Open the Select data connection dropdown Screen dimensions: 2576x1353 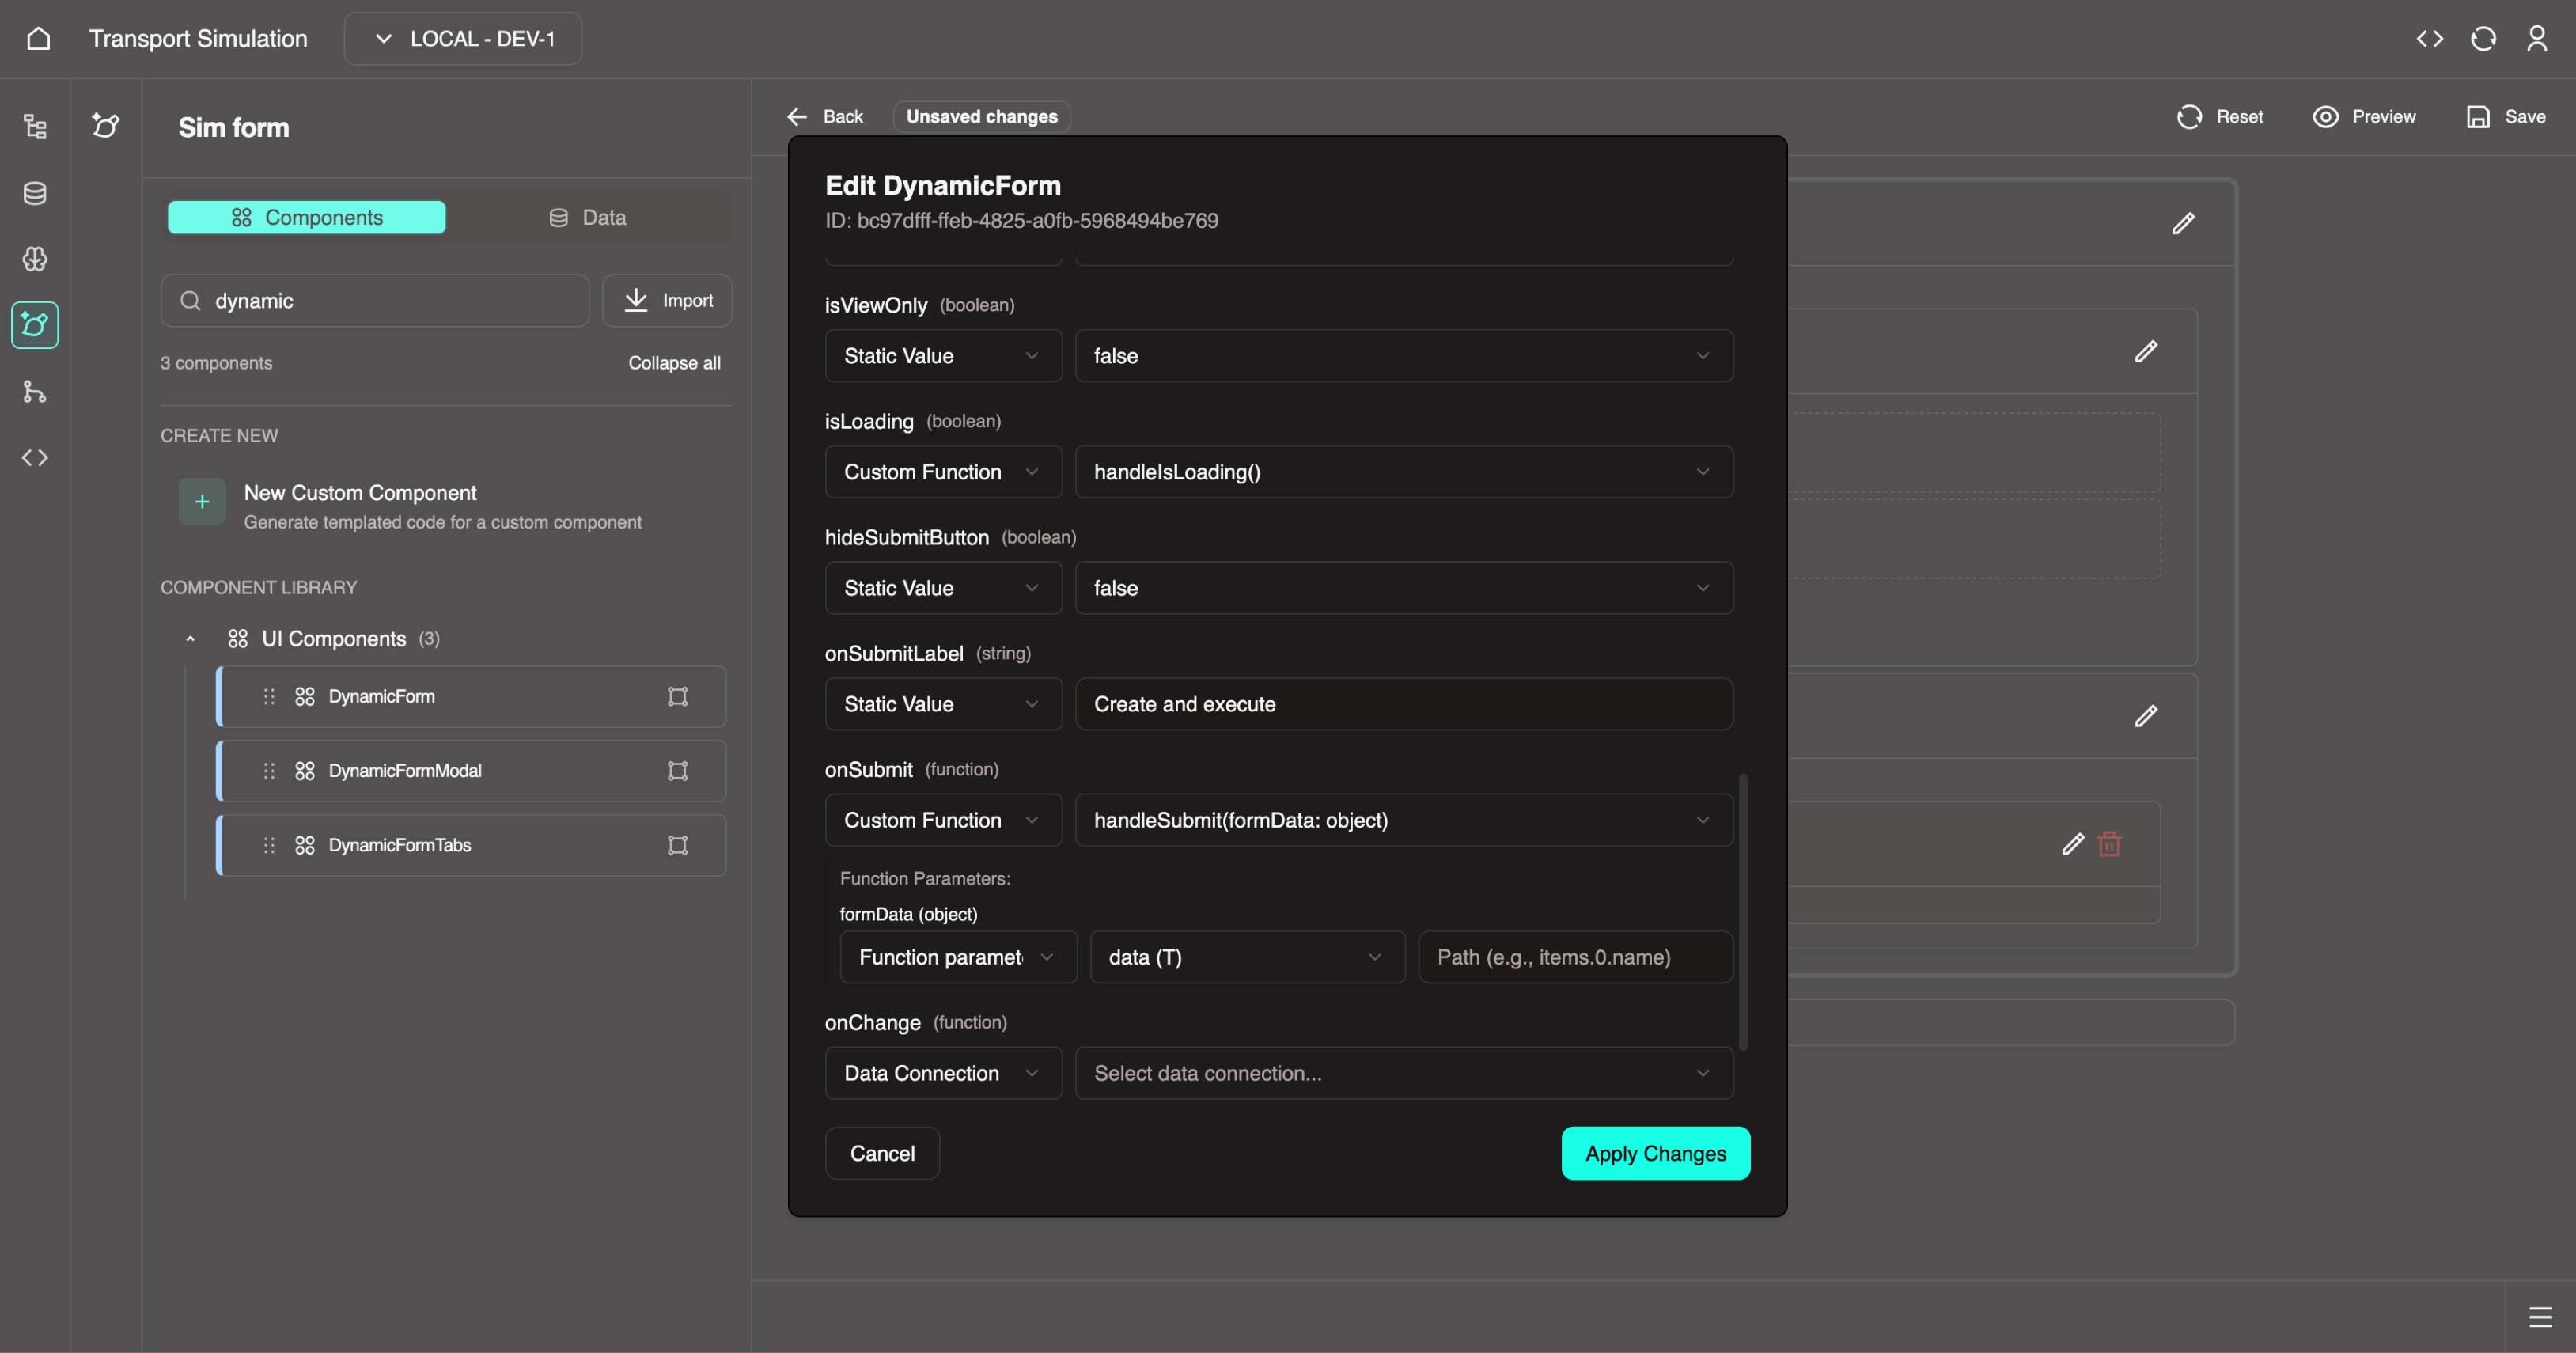(1404, 1073)
